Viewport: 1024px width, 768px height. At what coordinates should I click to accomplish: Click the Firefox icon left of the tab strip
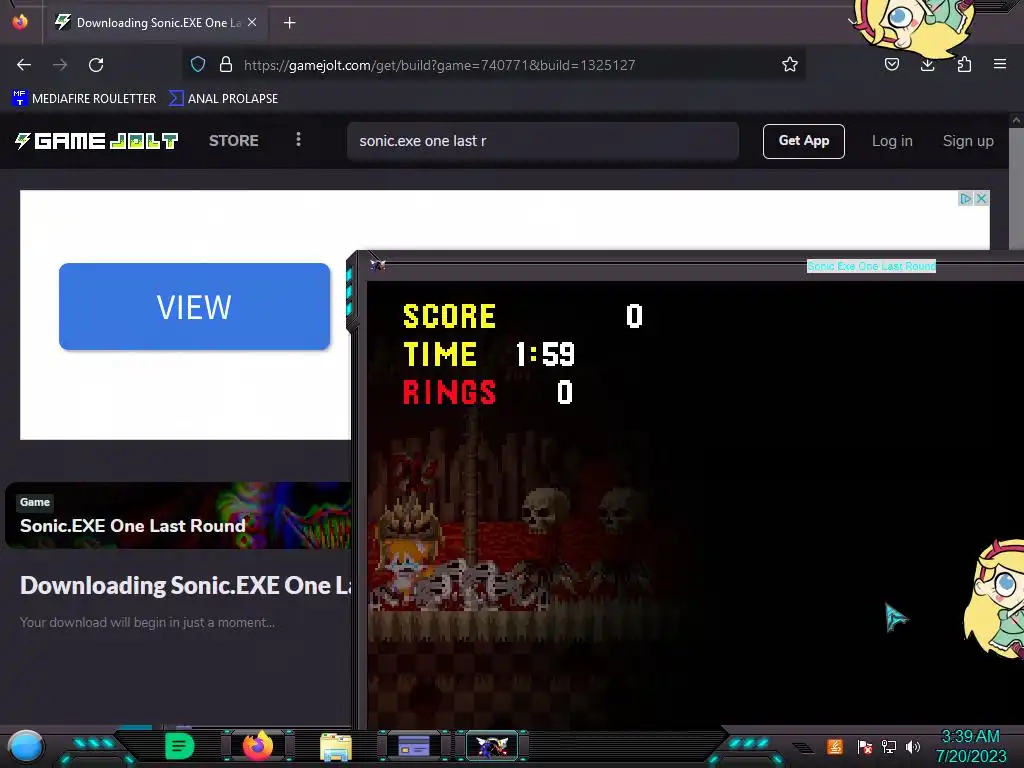pyautogui.click(x=20, y=22)
